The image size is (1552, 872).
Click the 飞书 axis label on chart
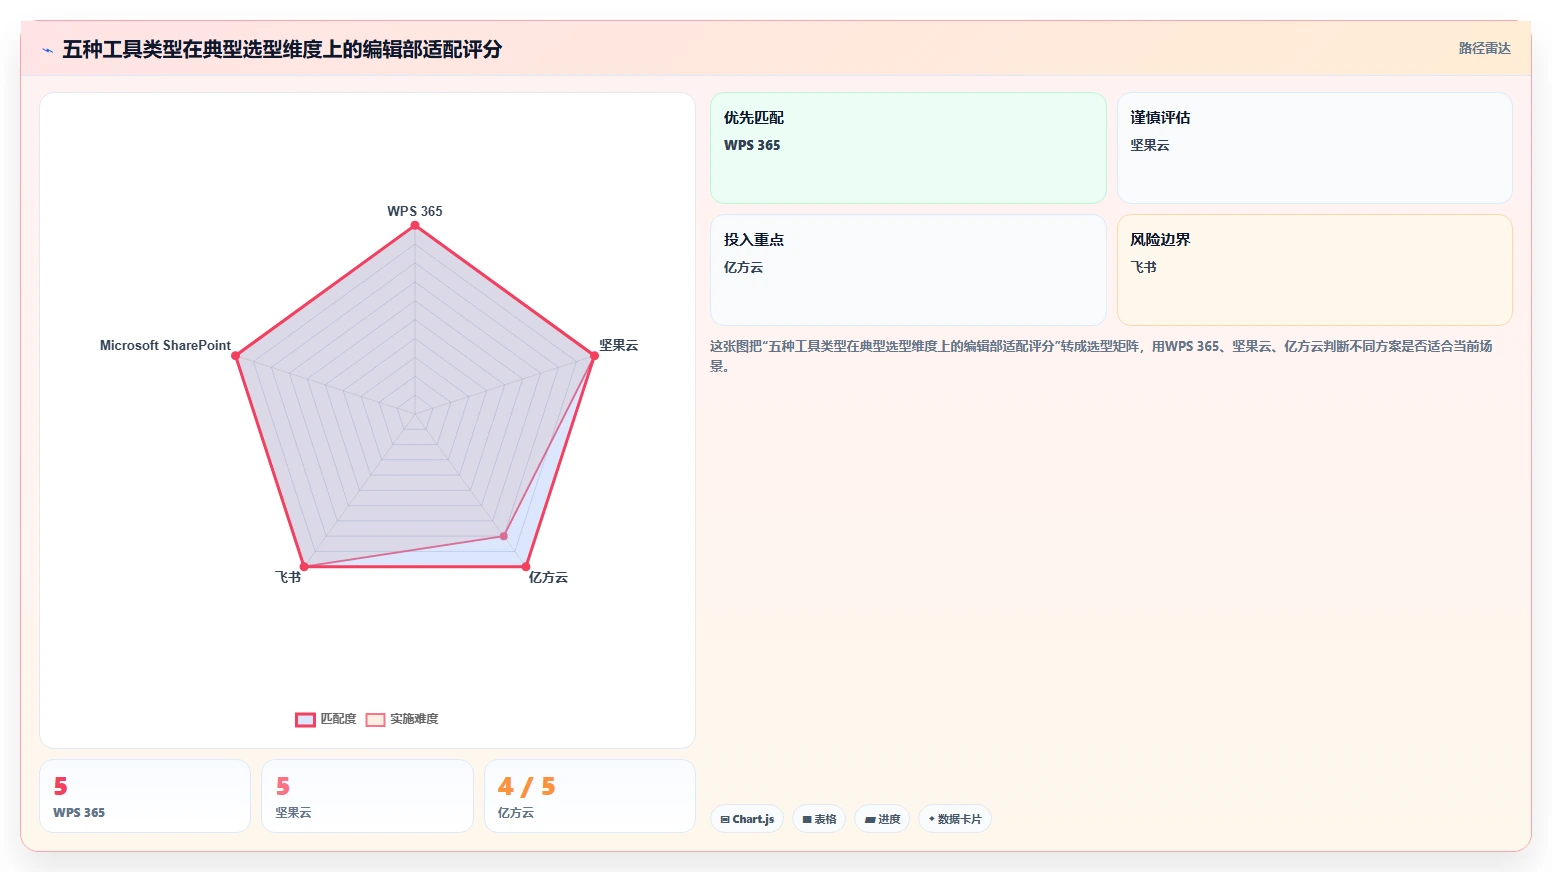(x=288, y=577)
